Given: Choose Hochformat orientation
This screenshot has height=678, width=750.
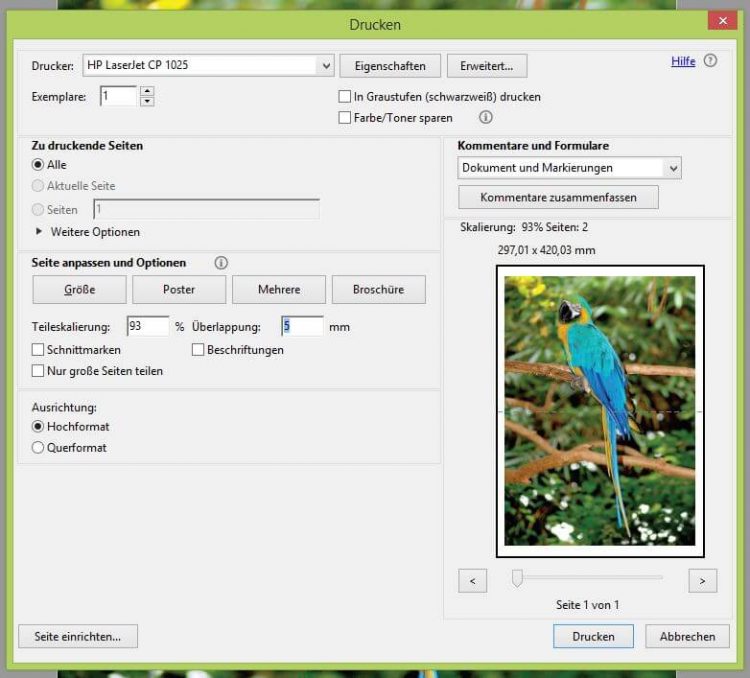Looking at the screenshot, I should 38,426.
